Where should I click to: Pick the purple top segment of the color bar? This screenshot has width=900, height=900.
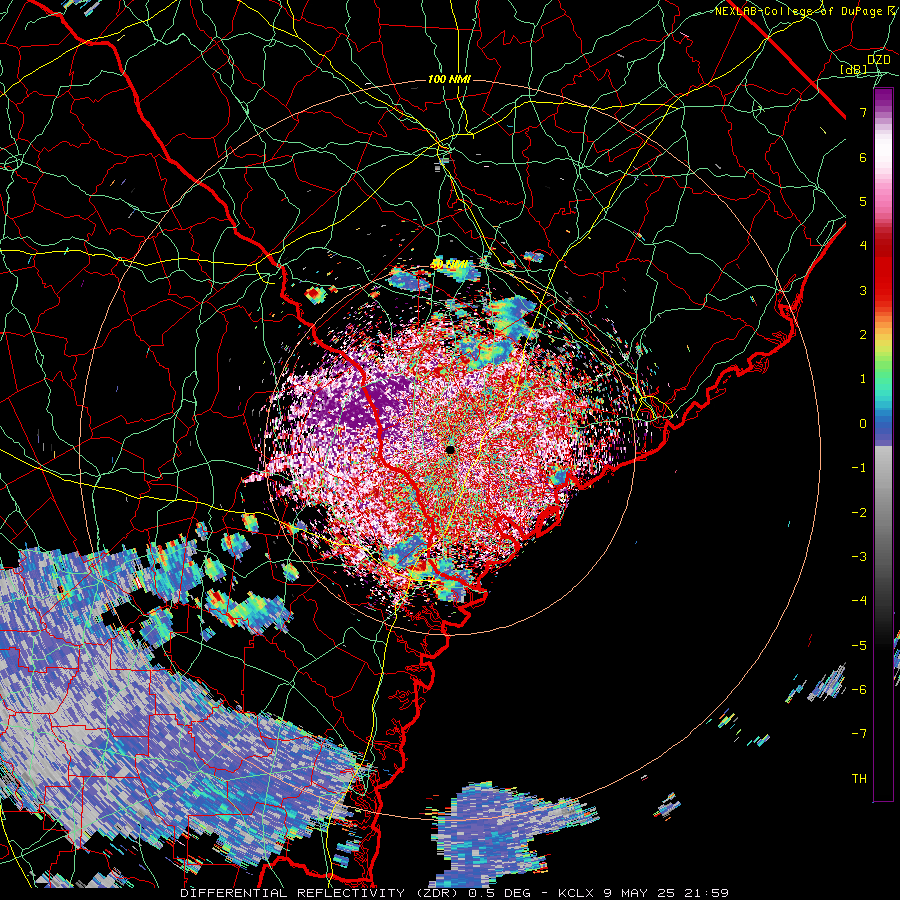[x=883, y=100]
